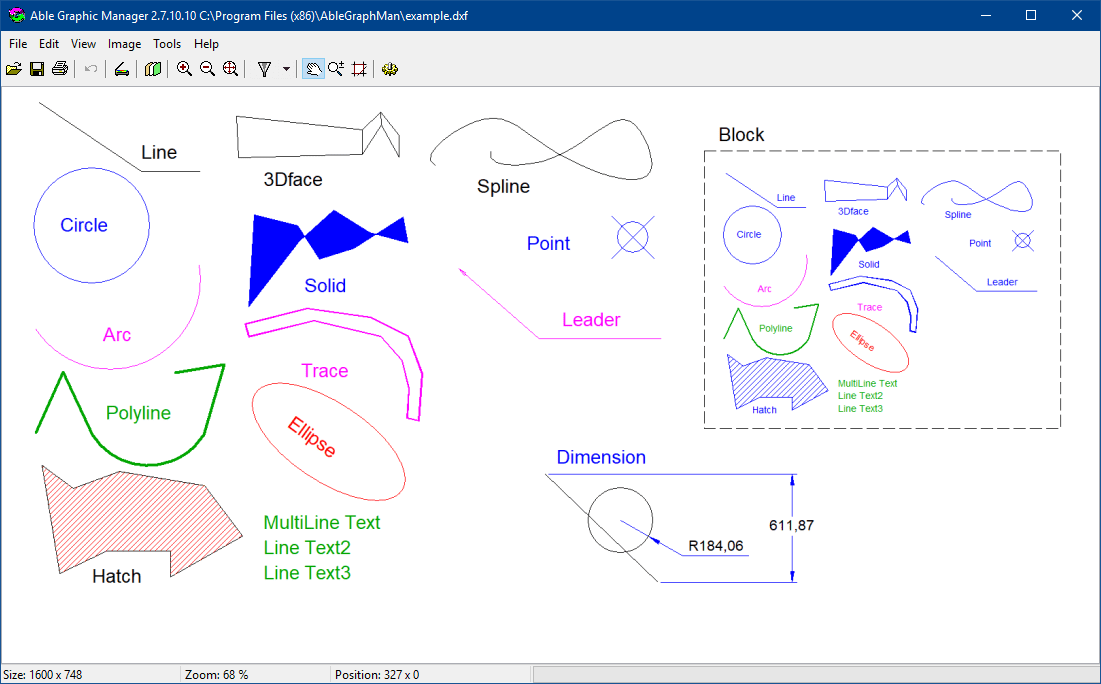This screenshot has width=1101, height=684.
Task: Select the crop region tool icon
Action: [x=359, y=68]
